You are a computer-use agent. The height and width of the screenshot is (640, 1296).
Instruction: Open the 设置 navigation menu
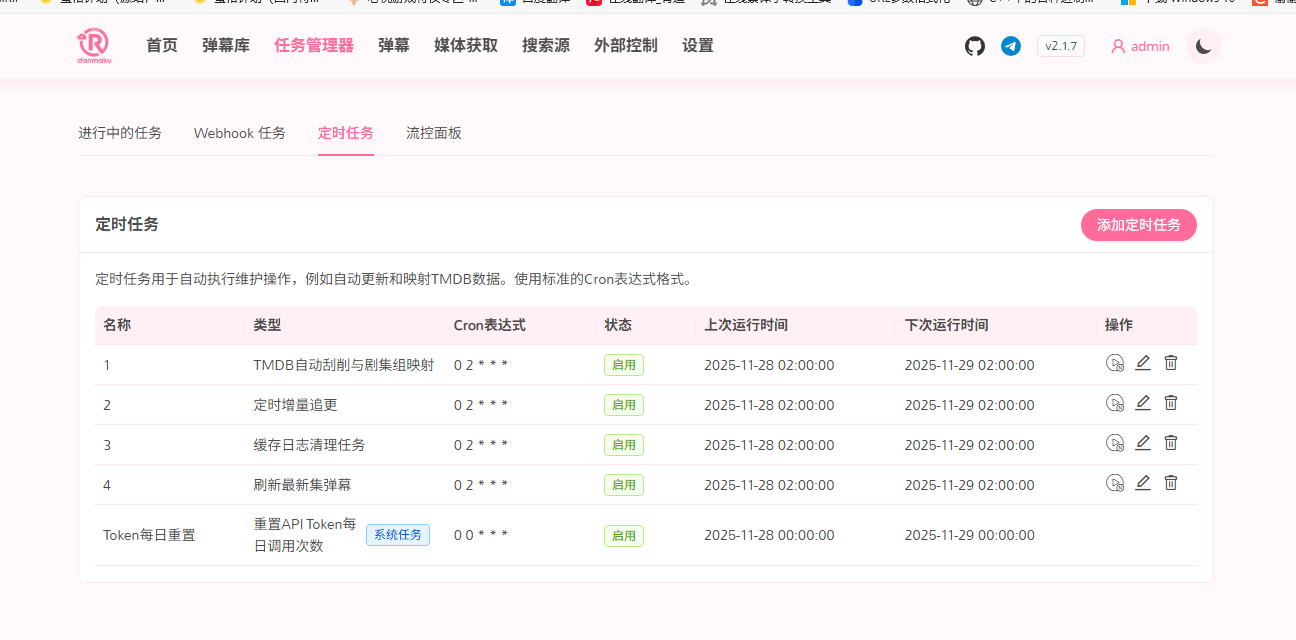[697, 45]
